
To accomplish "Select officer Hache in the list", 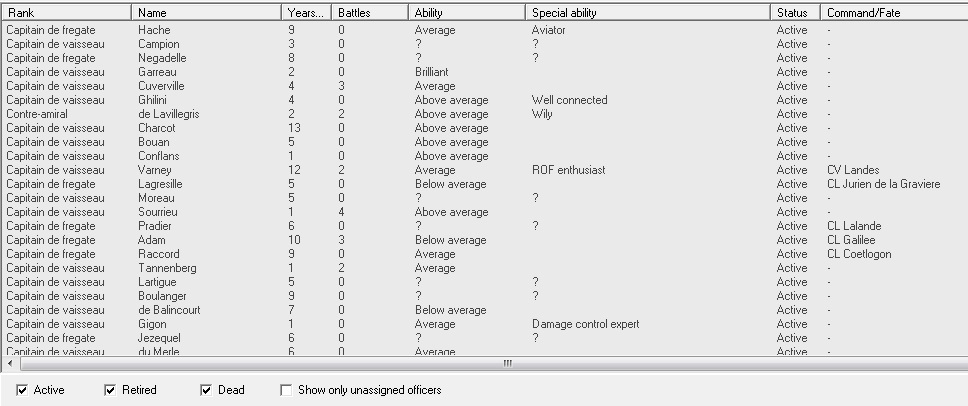I will (x=485, y=30).
